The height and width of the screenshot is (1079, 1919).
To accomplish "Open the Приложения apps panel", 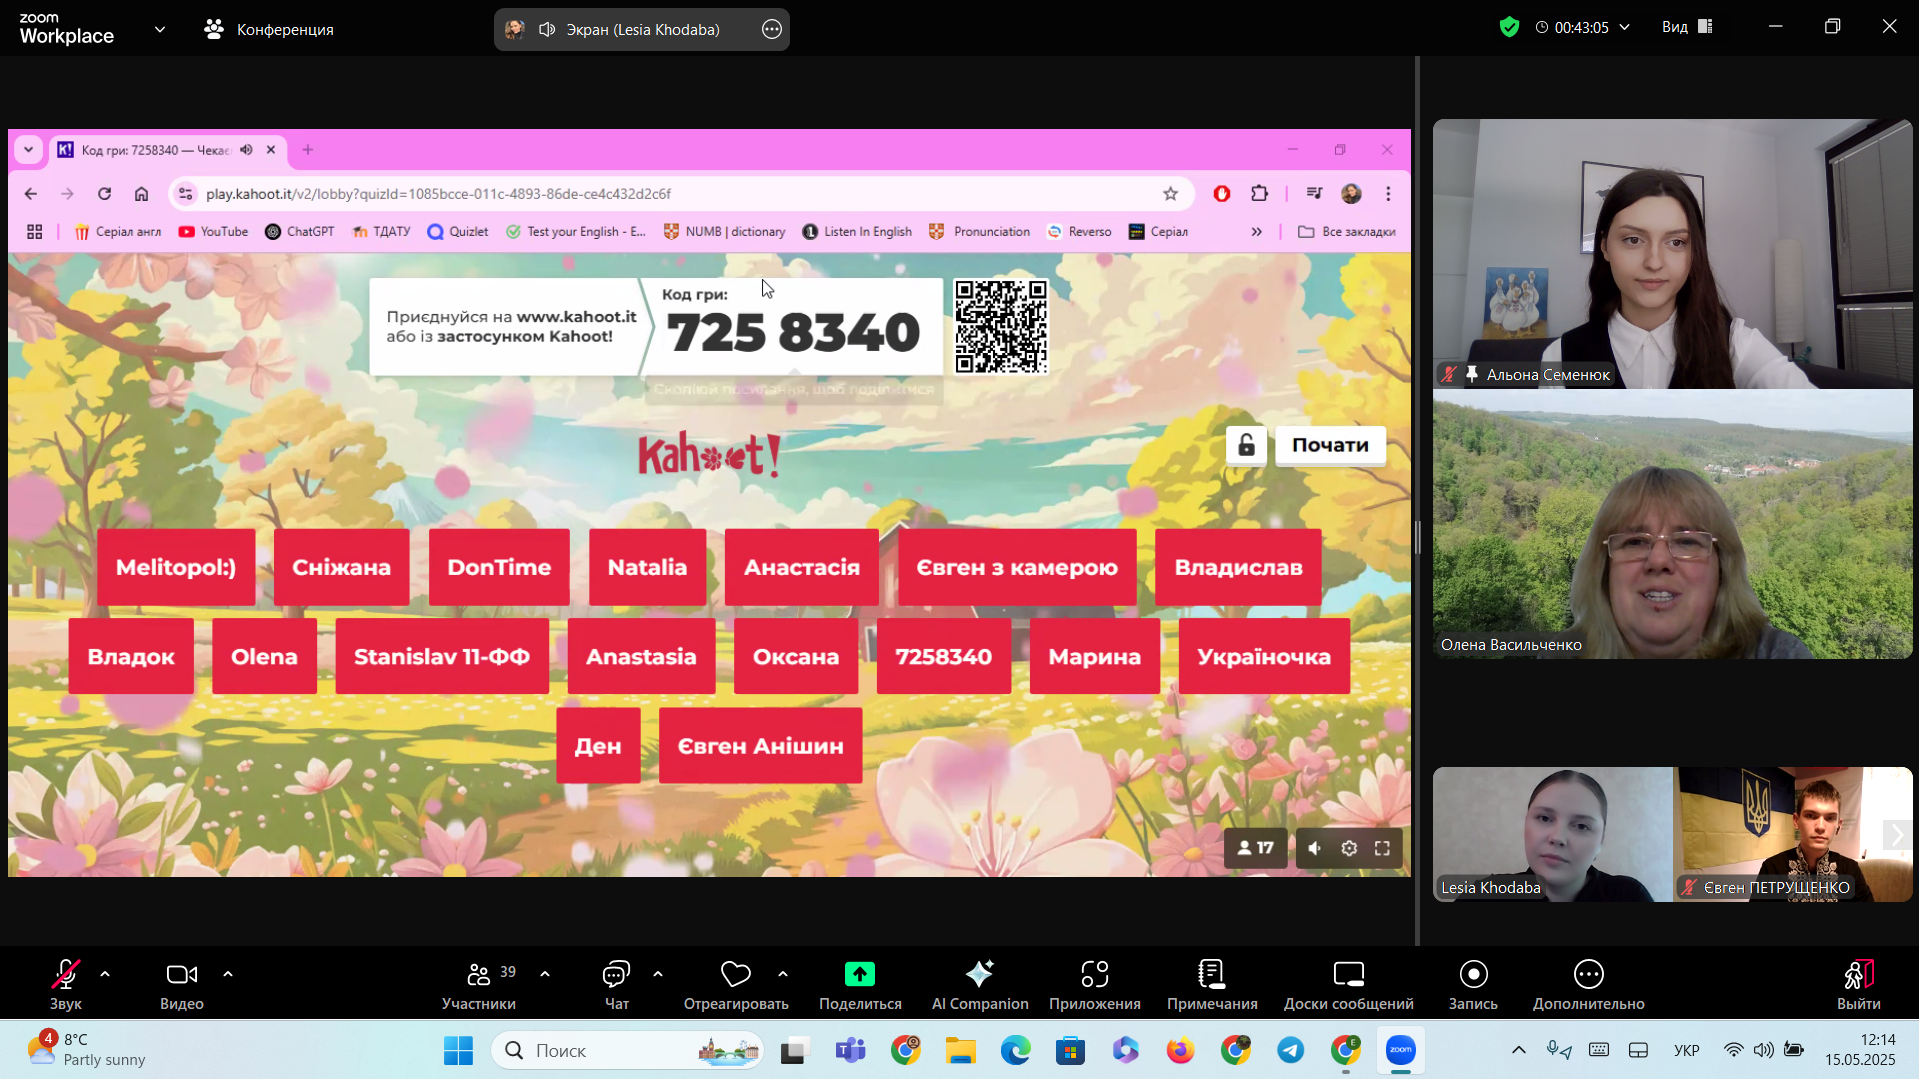I will 1095,984.
